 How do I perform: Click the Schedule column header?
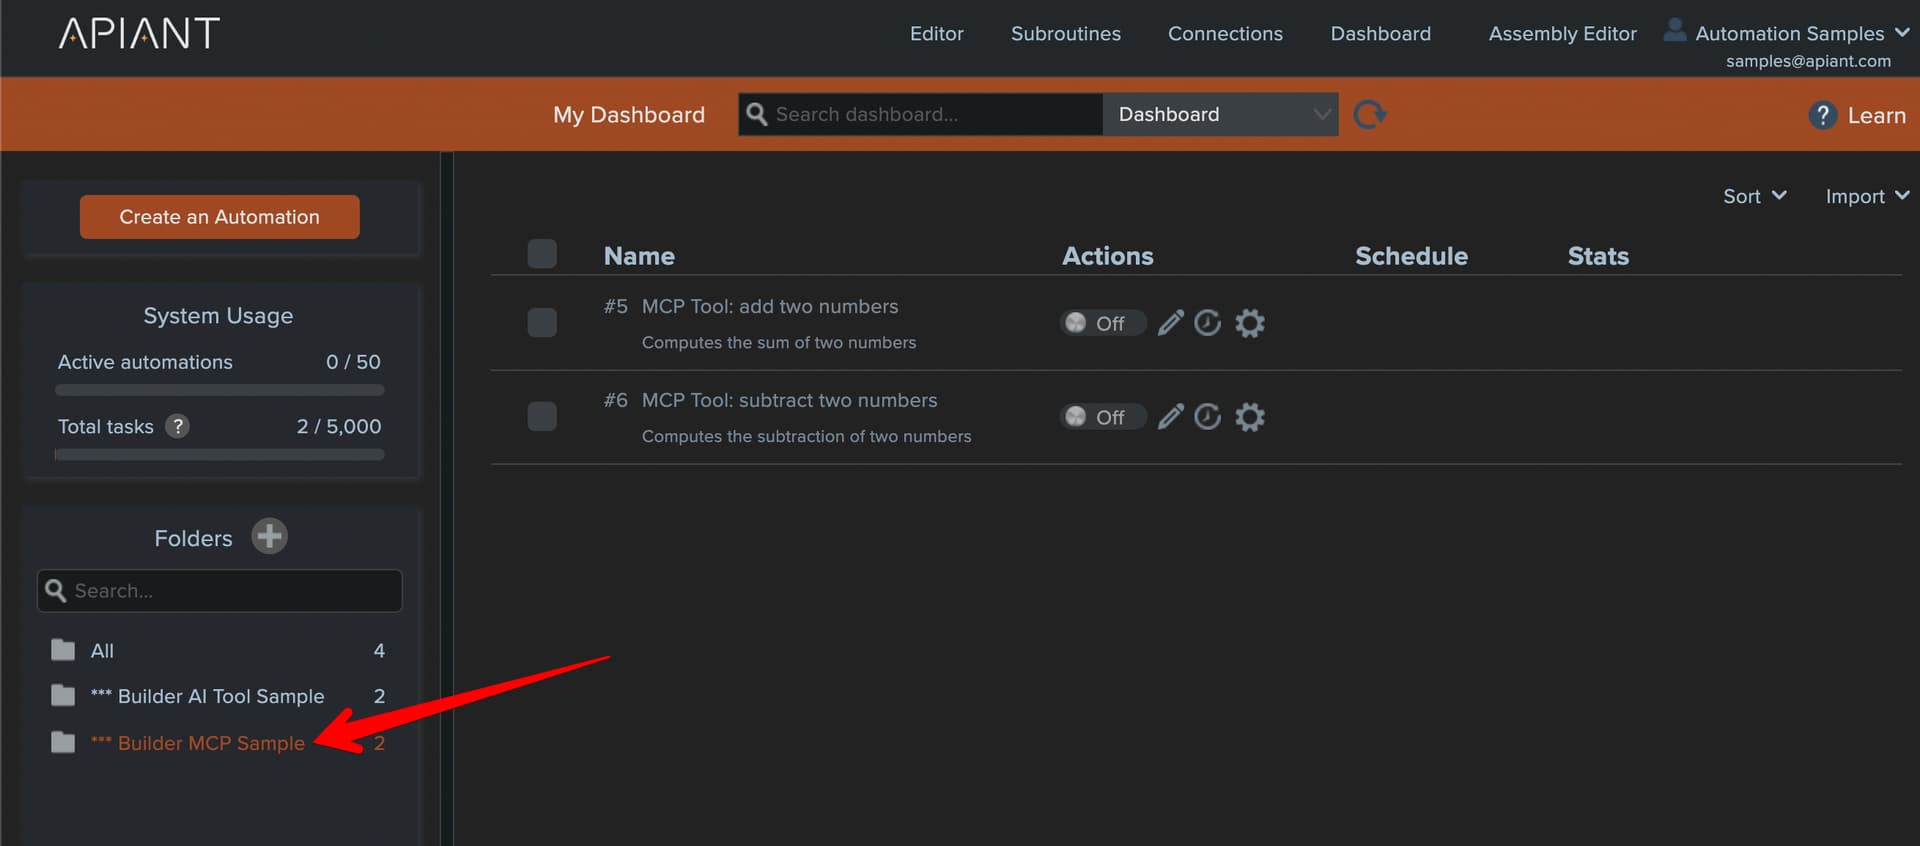[1411, 256]
